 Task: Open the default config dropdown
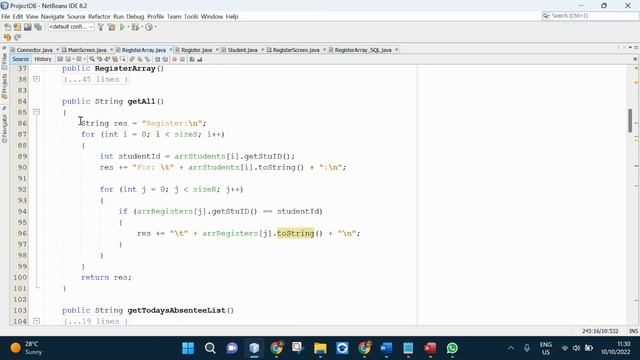tap(71, 27)
